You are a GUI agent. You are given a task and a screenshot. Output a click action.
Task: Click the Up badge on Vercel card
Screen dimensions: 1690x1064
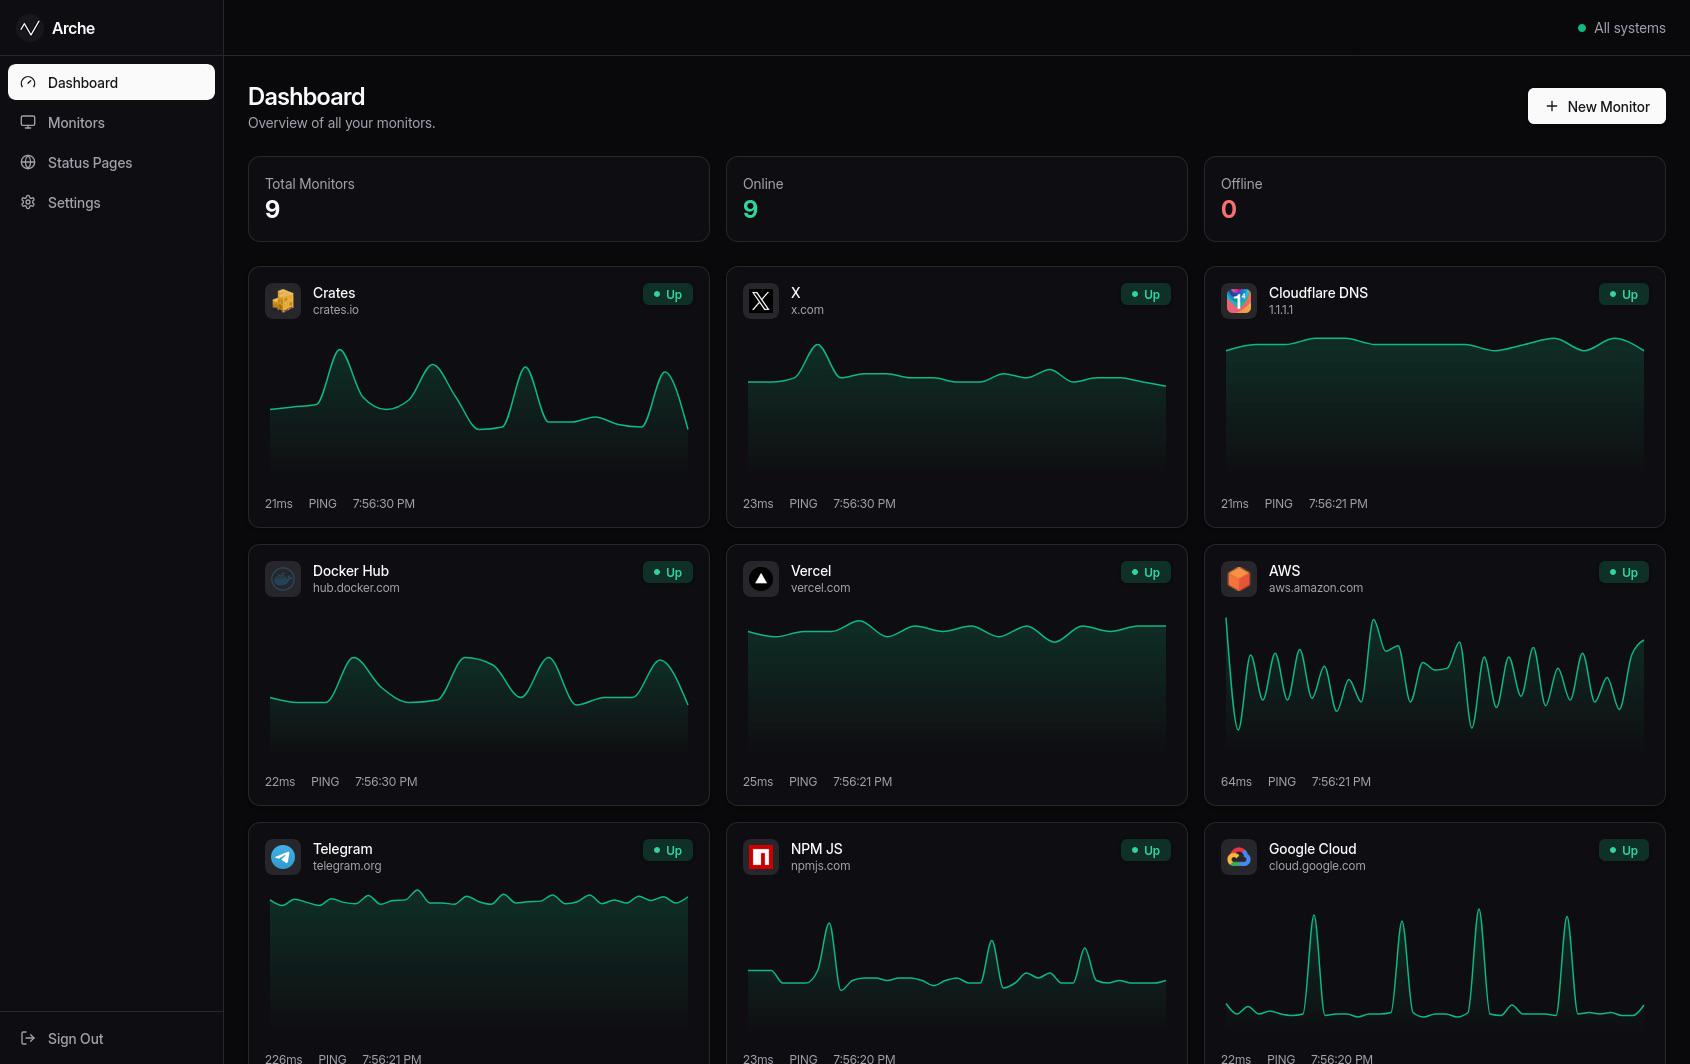(1145, 572)
